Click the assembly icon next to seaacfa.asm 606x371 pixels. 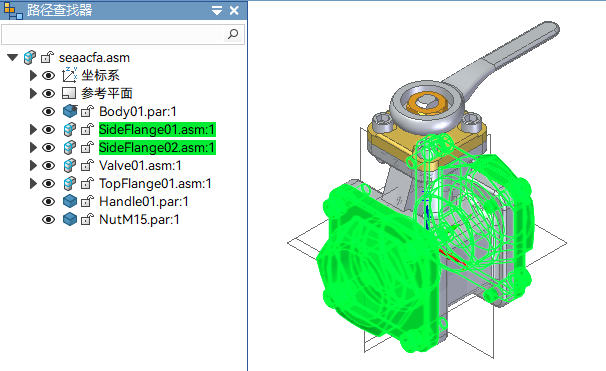tap(30, 58)
